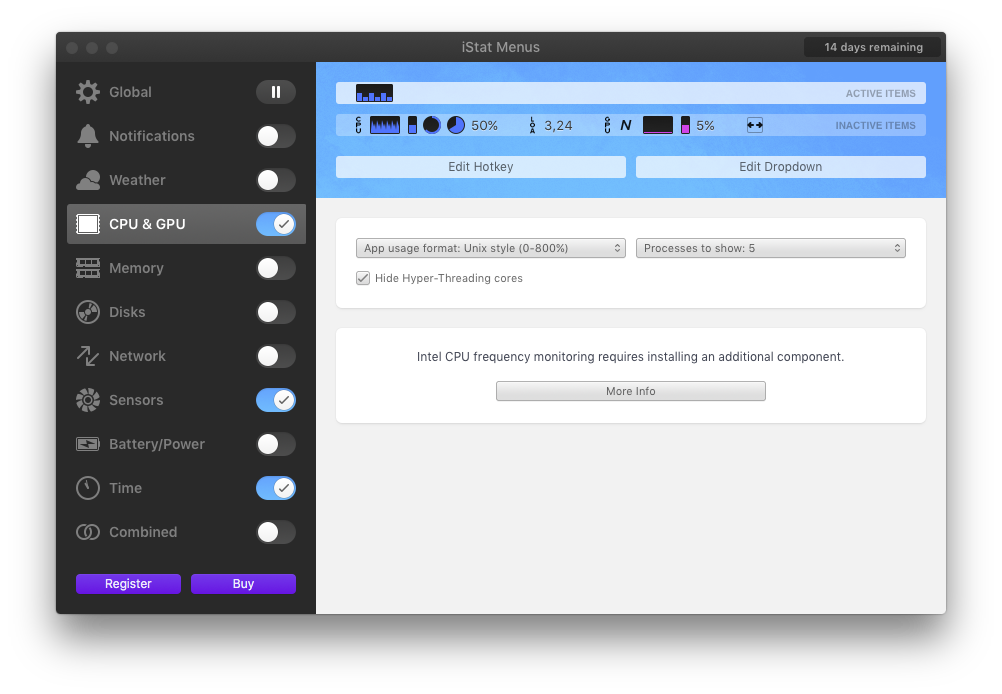Image resolution: width=1002 pixels, height=694 pixels.
Task: Click the Global gear icon
Action: (88, 92)
